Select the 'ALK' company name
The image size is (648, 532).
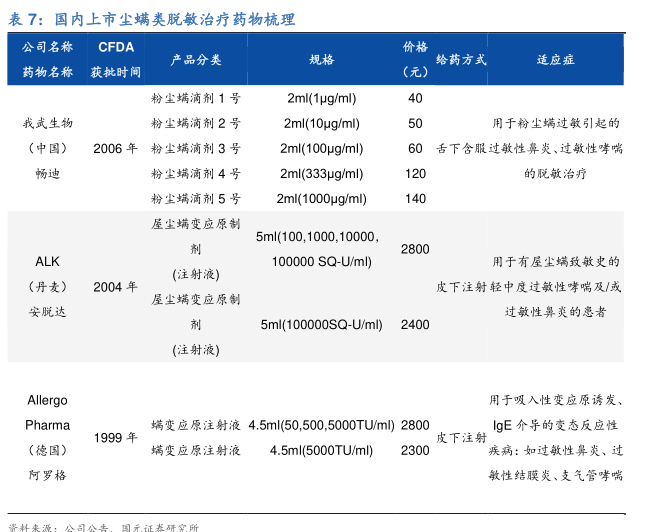(x=47, y=261)
